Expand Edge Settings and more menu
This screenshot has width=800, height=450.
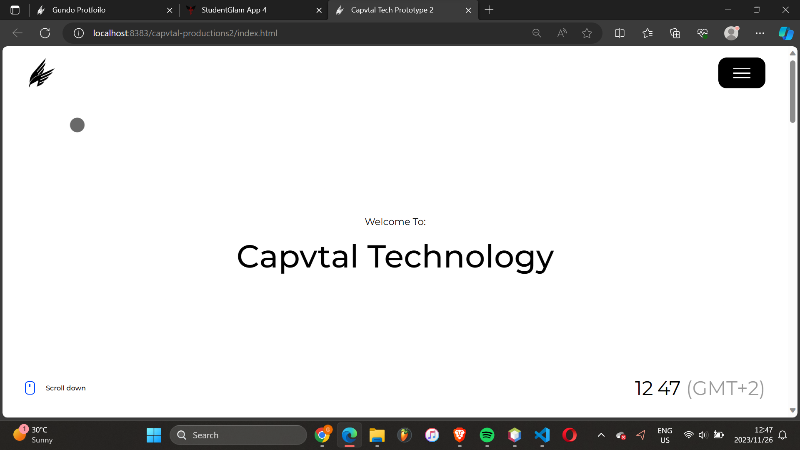tap(759, 33)
